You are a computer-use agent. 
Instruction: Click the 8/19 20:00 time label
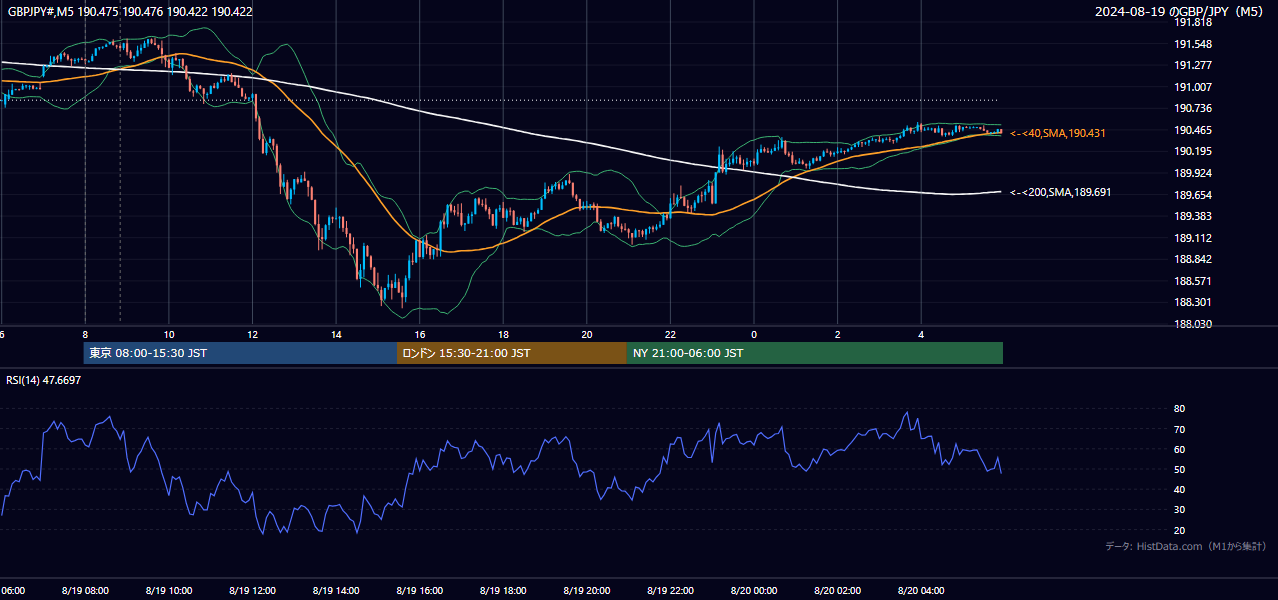point(587,591)
